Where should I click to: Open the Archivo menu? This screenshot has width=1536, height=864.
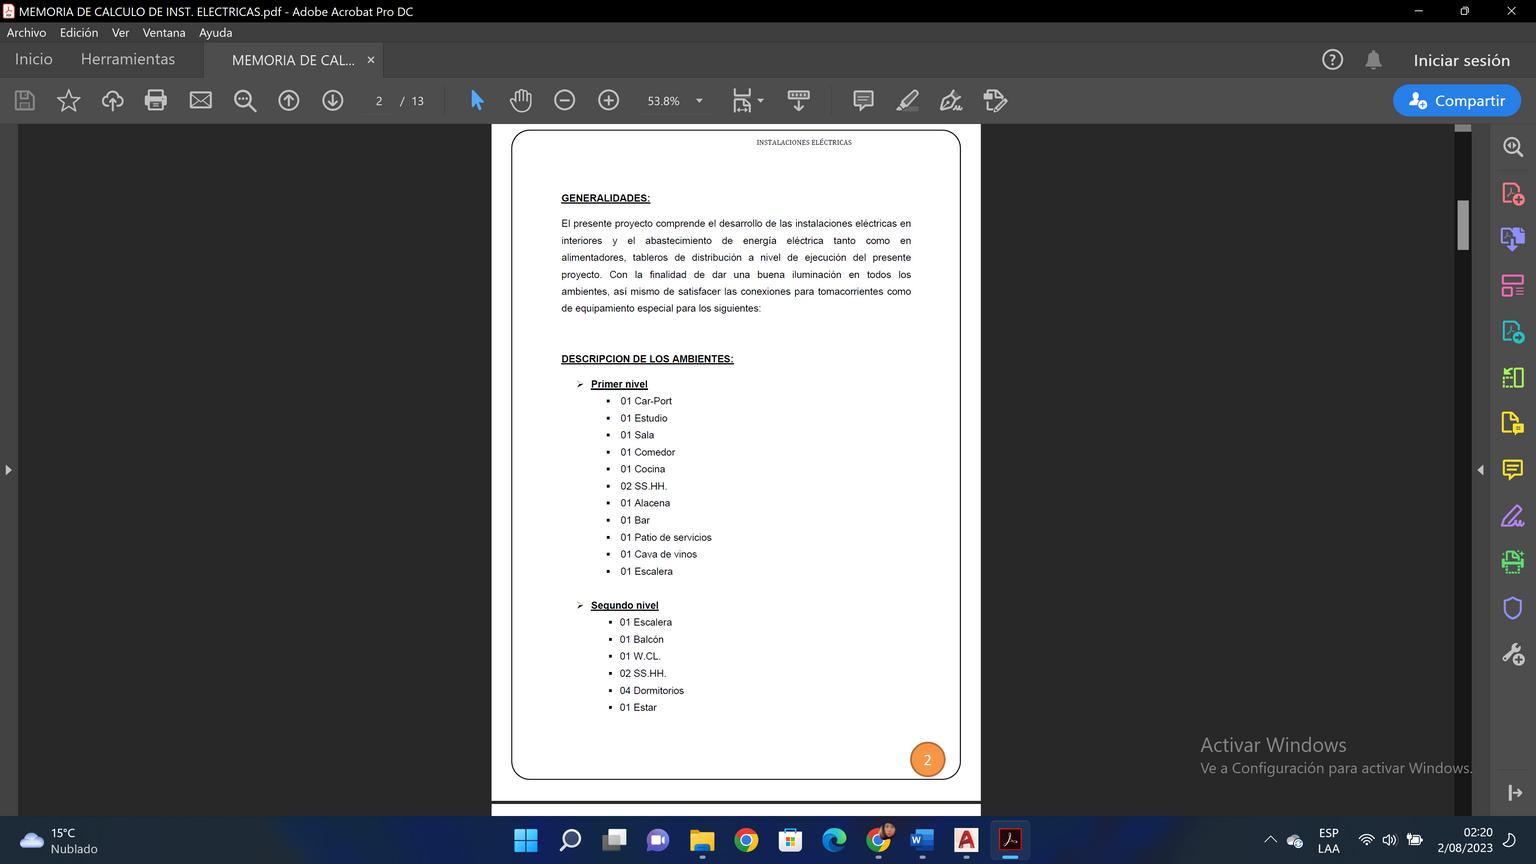(x=26, y=32)
